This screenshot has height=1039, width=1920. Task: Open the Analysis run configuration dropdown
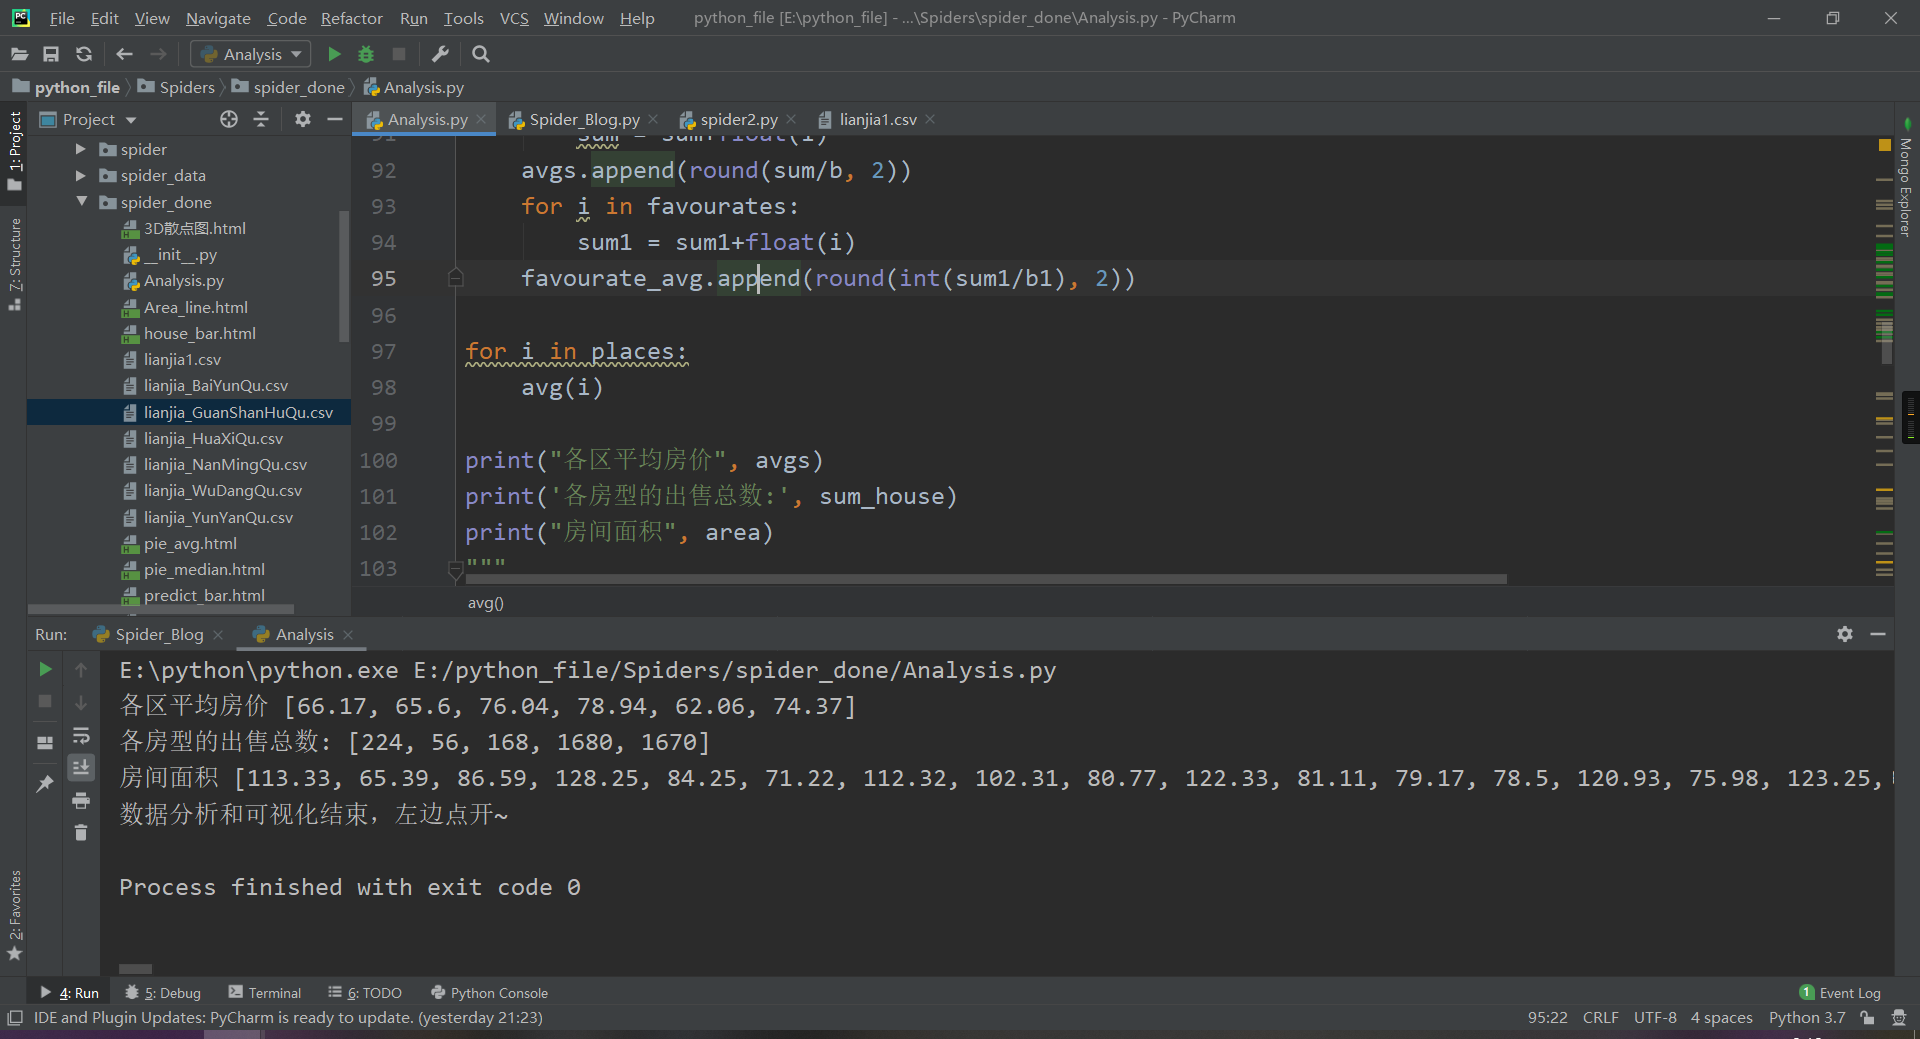250,54
